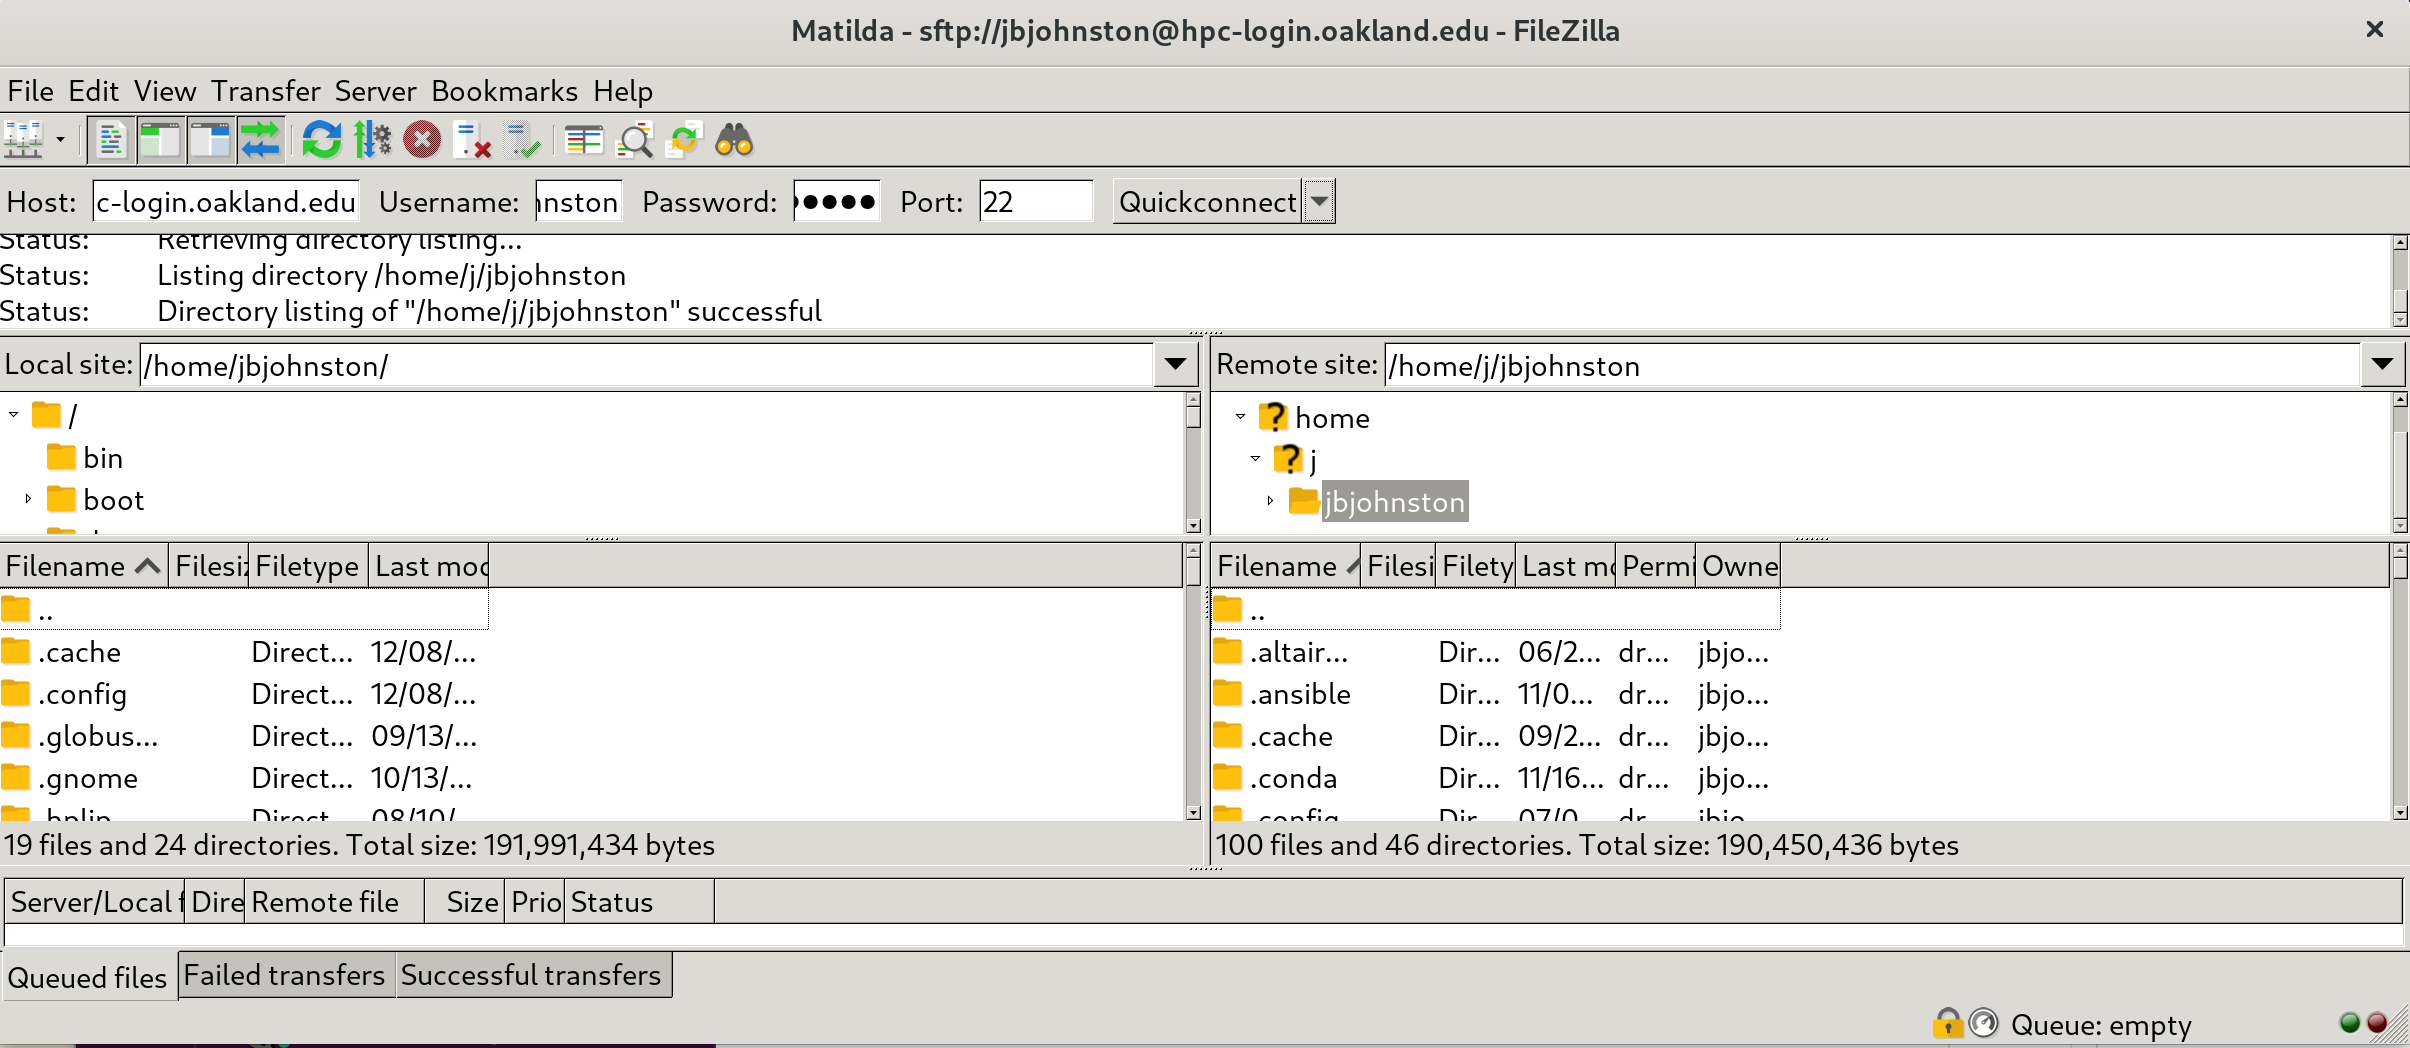Image resolution: width=2410 pixels, height=1048 pixels.
Task: Open the Site Manager icon
Action: click(x=23, y=140)
